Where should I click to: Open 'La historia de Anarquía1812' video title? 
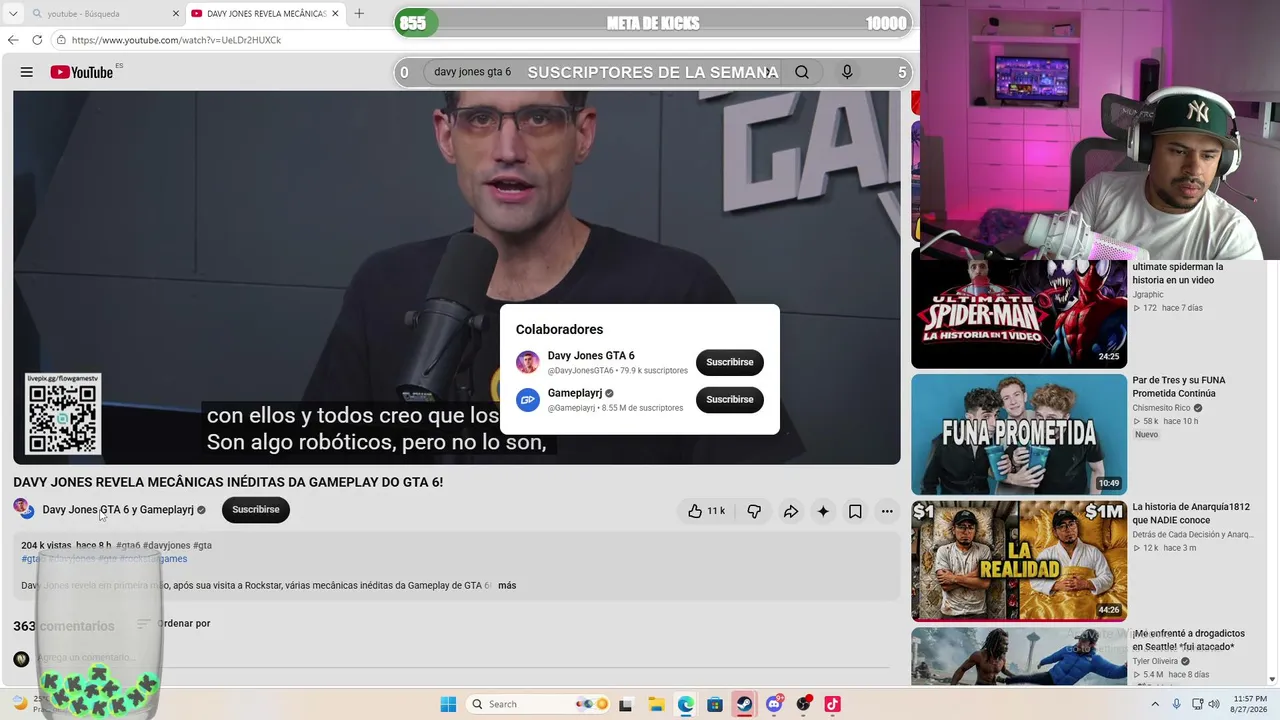click(x=1190, y=514)
